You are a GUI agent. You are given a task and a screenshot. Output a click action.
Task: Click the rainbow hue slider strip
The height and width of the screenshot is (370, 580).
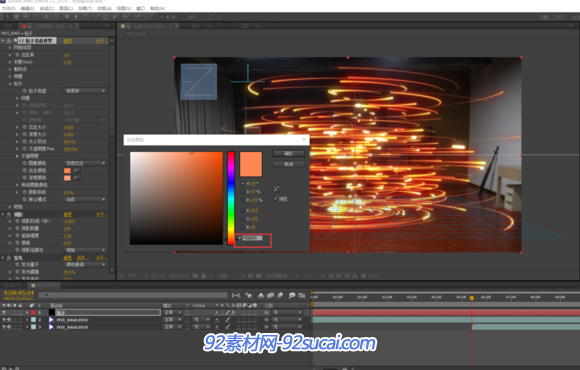(x=231, y=198)
